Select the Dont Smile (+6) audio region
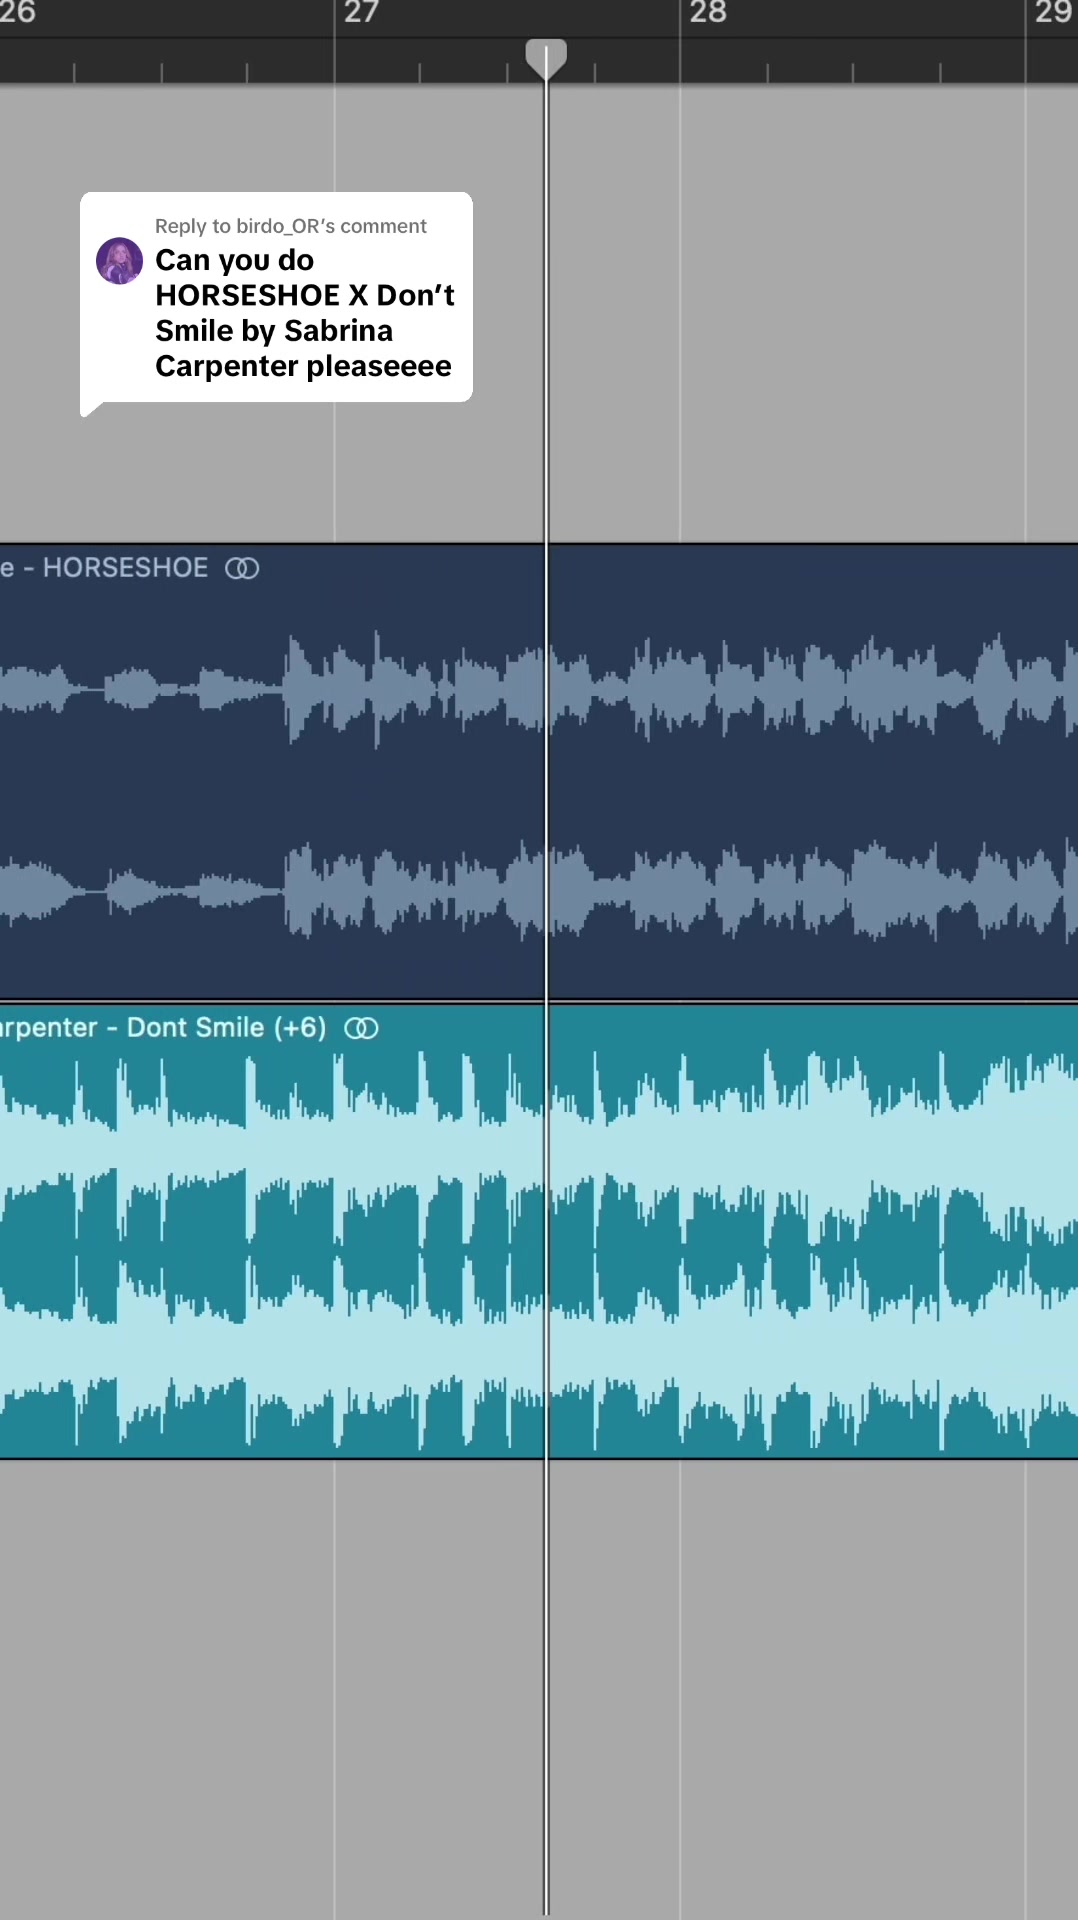The height and width of the screenshot is (1920, 1078). coord(539,1231)
